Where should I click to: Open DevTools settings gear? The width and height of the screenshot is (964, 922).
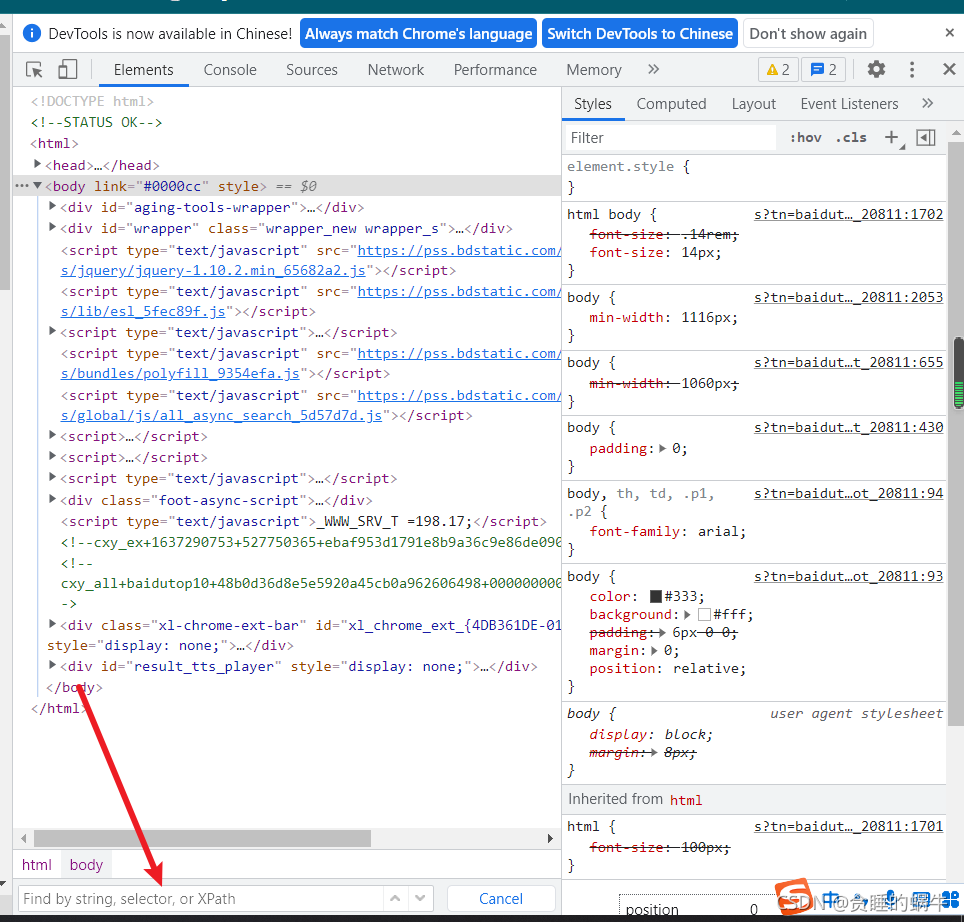(x=876, y=69)
